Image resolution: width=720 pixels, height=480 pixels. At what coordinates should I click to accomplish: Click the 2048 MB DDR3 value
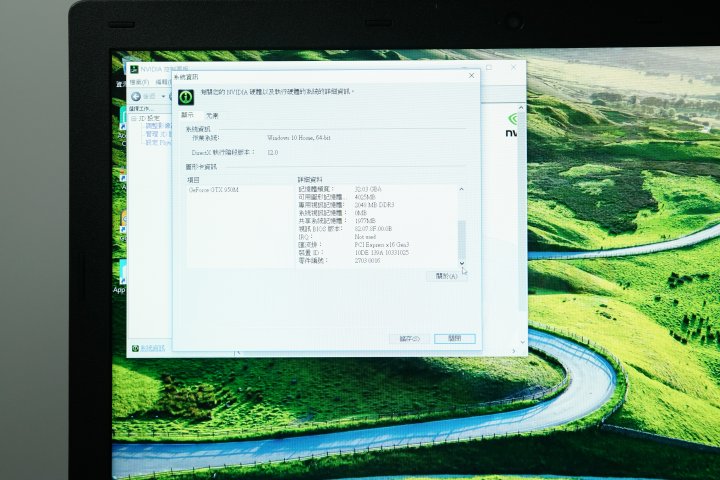coord(374,205)
